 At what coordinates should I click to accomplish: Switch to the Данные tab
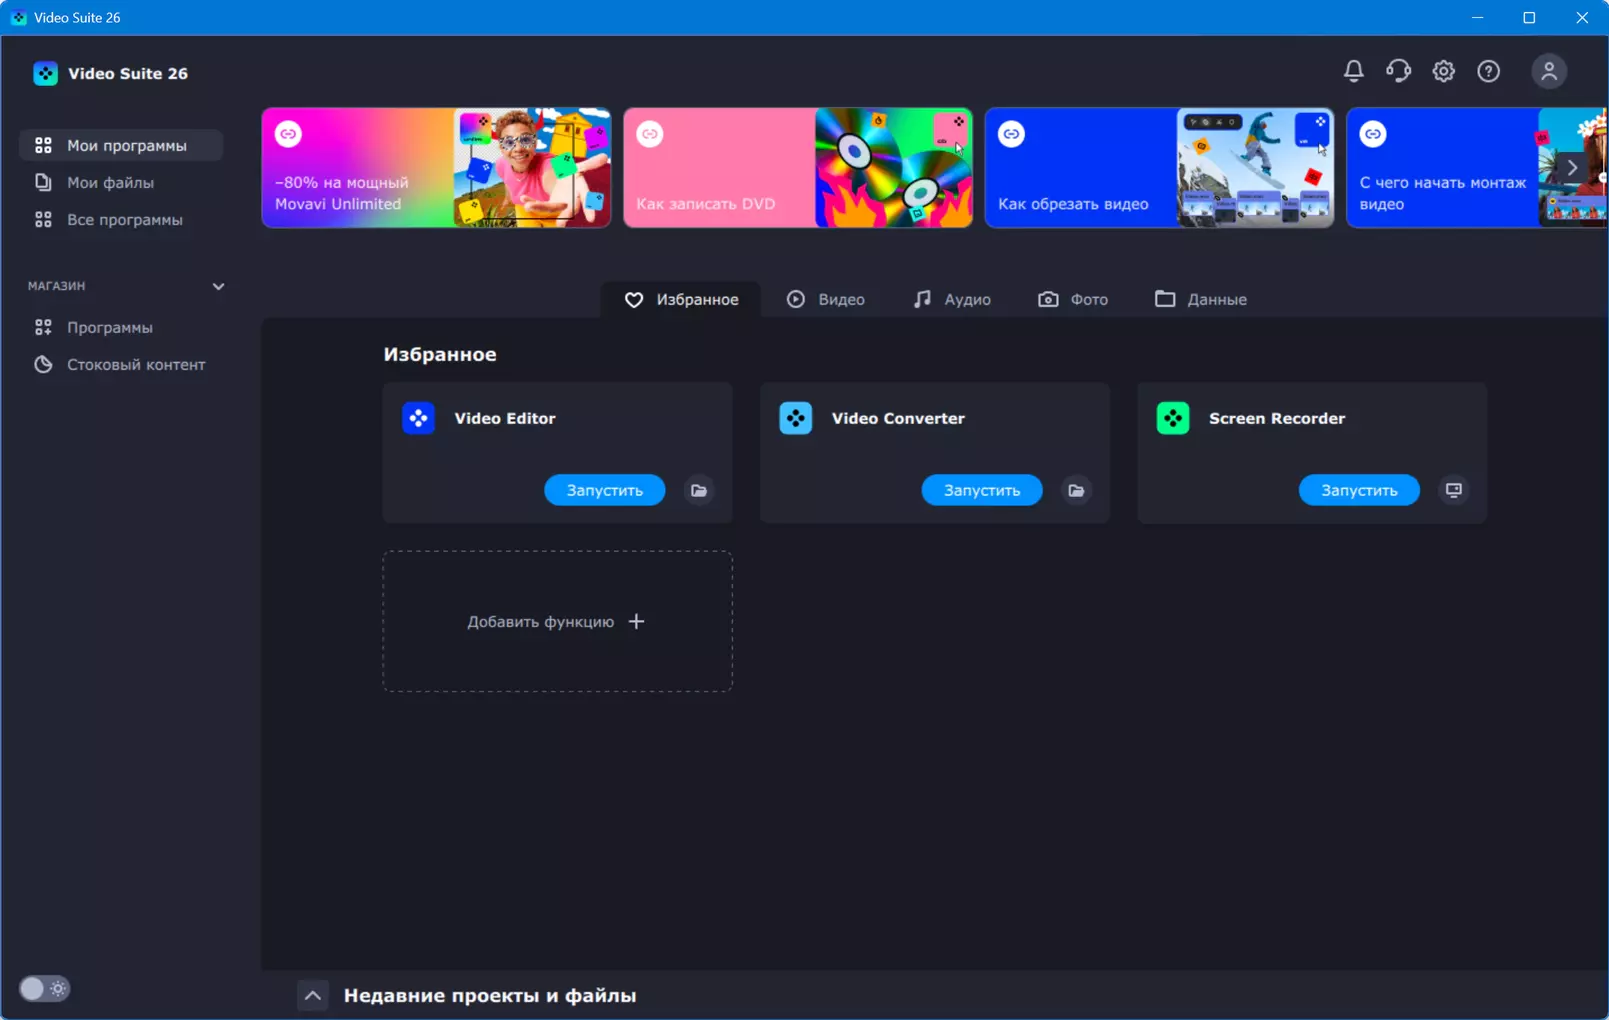pyautogui.click(x=1201, y=299)
